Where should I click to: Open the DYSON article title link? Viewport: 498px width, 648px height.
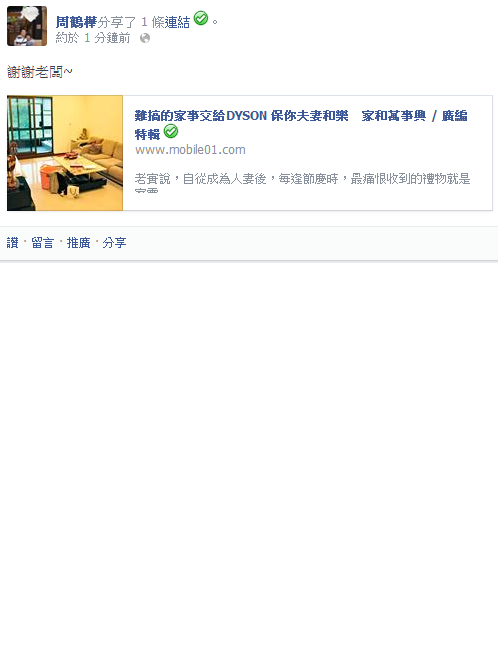[x=301, y=116]
